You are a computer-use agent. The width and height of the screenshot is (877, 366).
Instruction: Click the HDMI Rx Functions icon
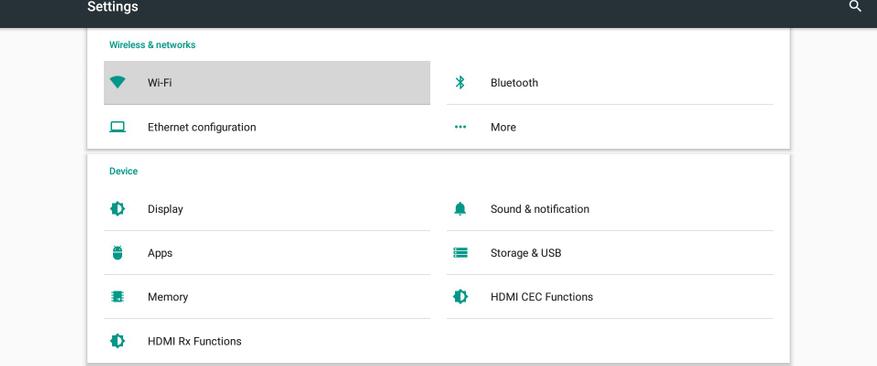117,341
